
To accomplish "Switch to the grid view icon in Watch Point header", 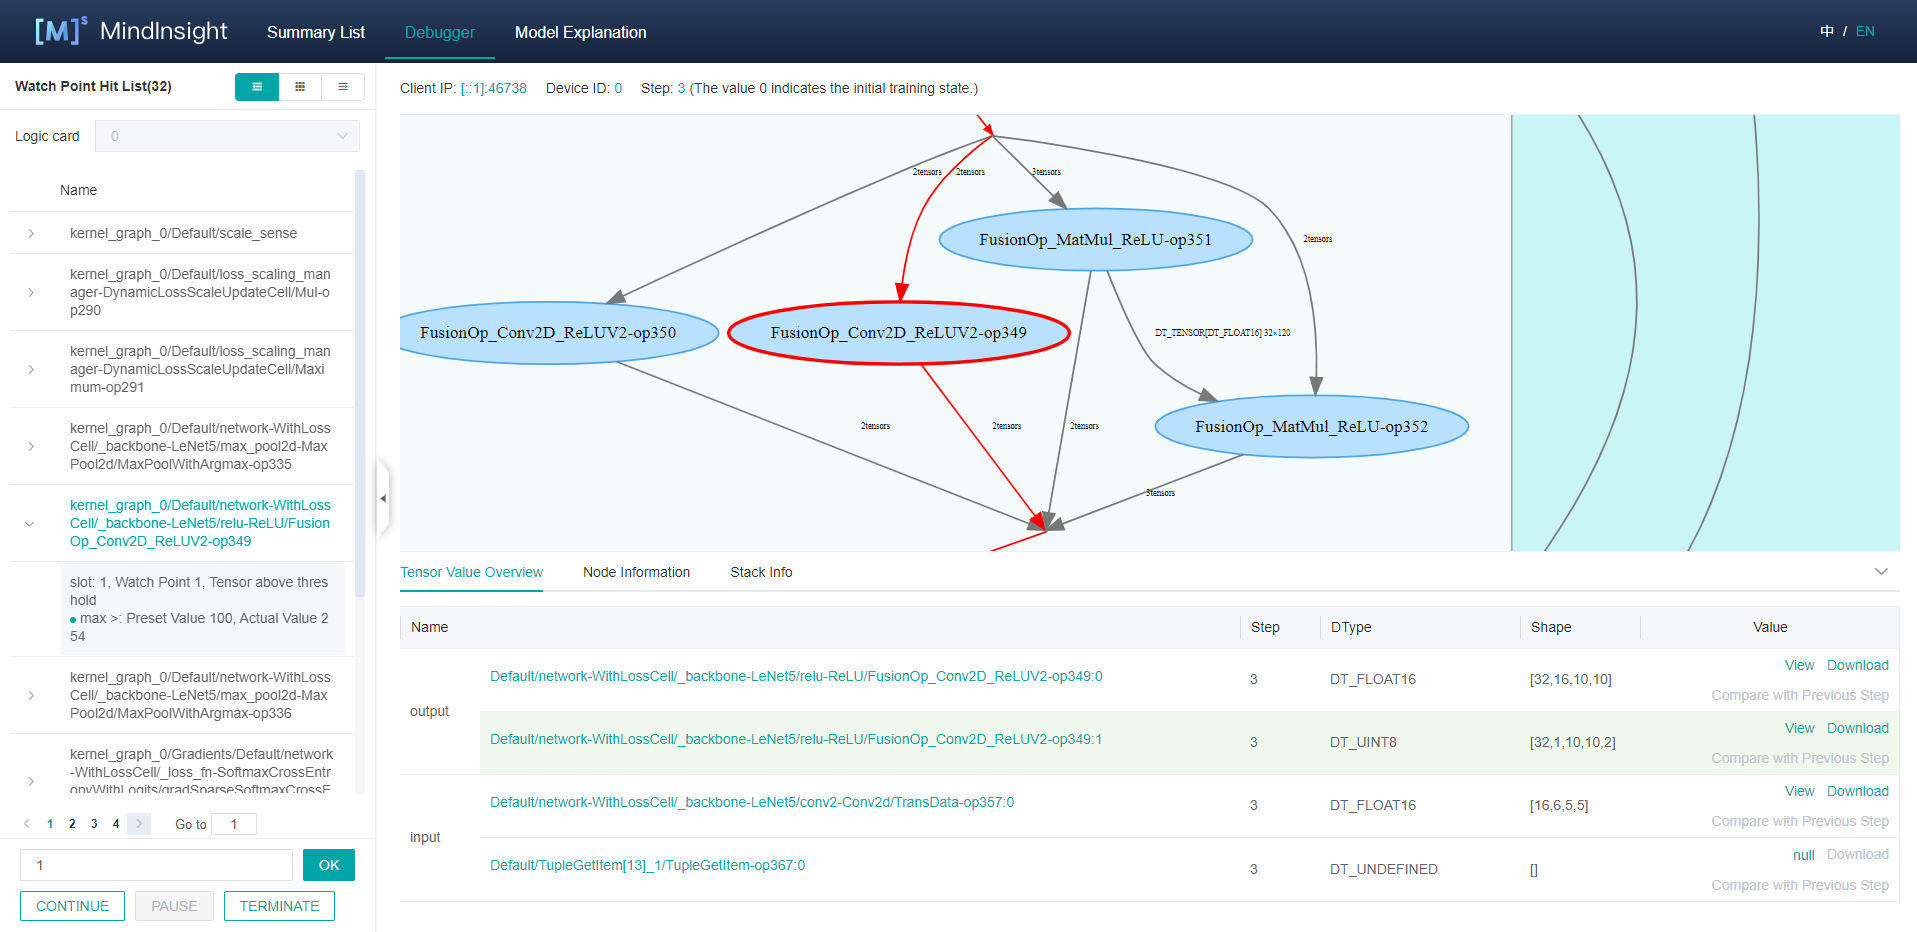I will click(300, 87).
